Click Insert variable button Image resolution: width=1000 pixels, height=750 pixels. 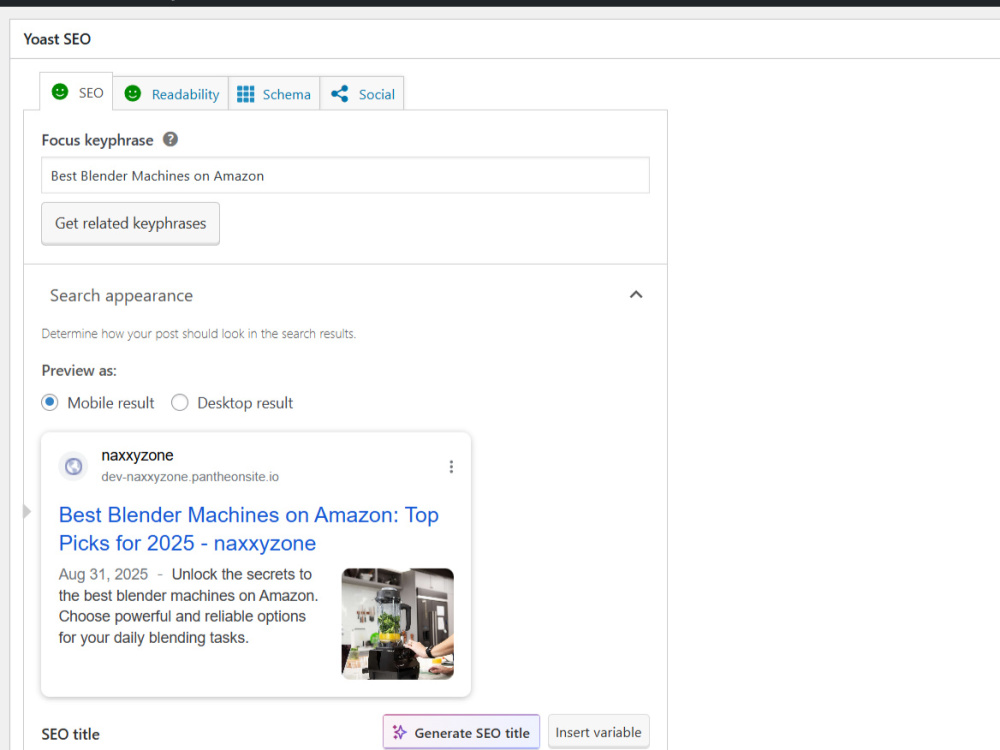[598, 732]
